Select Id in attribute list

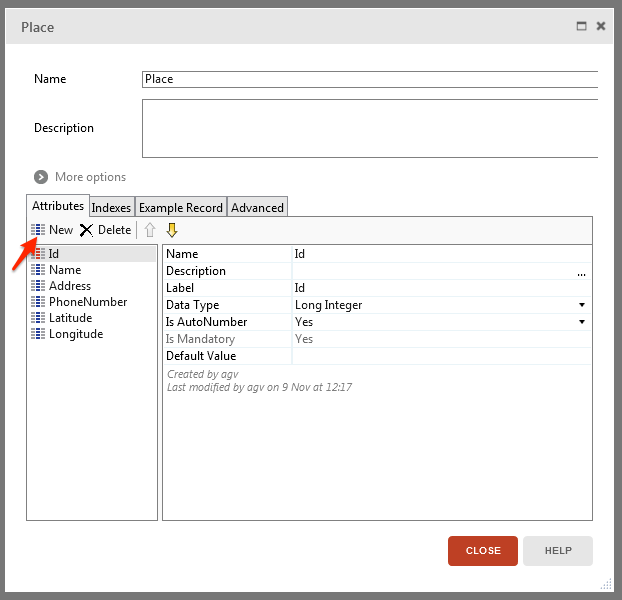[54, 254]
